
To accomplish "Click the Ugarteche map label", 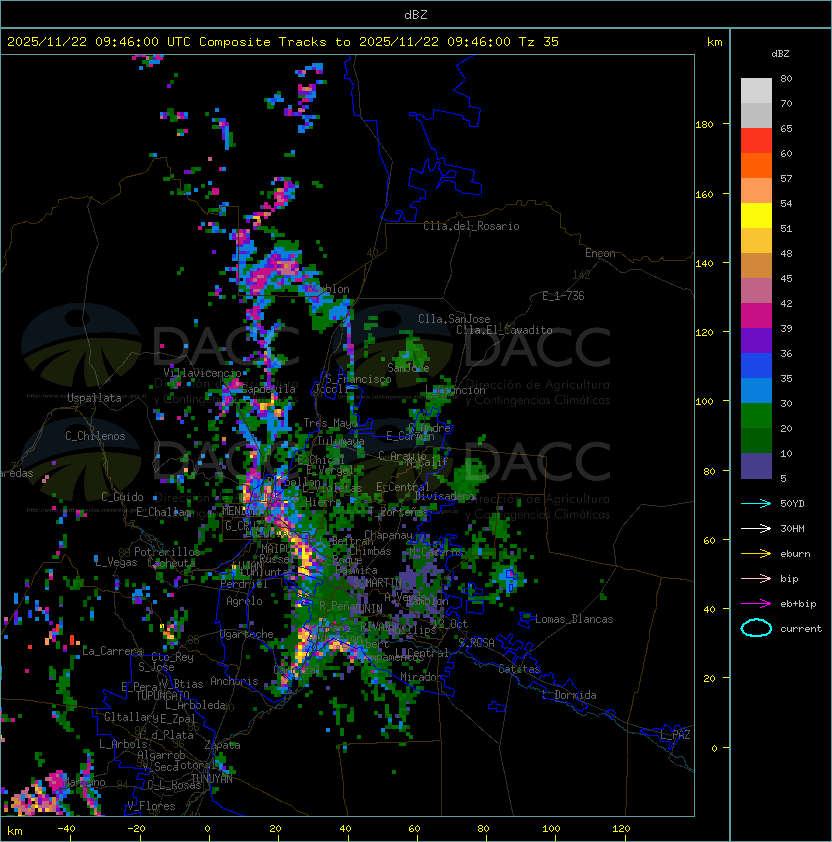I will (x=247, y=634).
